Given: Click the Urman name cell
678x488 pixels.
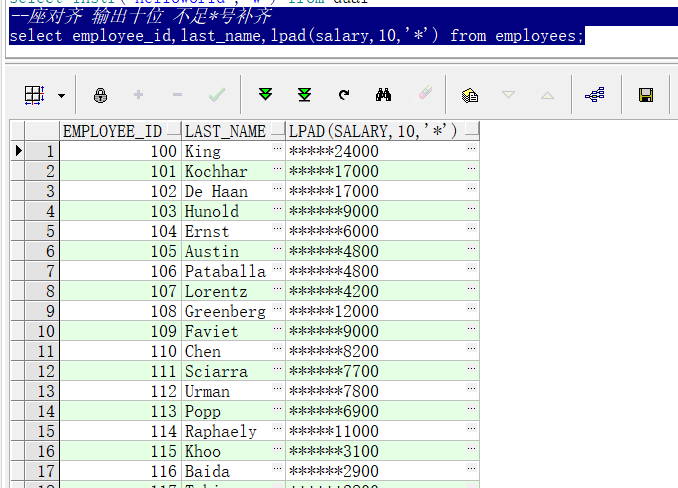Looking at the screenshot, I should [x=233, y=391].
